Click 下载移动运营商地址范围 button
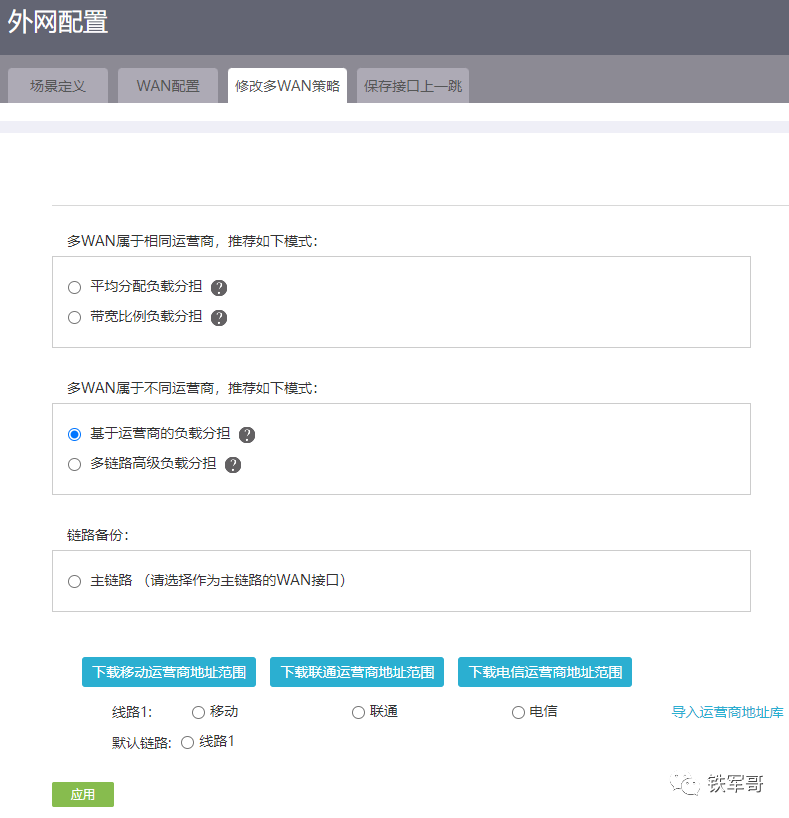 point(169,672)
